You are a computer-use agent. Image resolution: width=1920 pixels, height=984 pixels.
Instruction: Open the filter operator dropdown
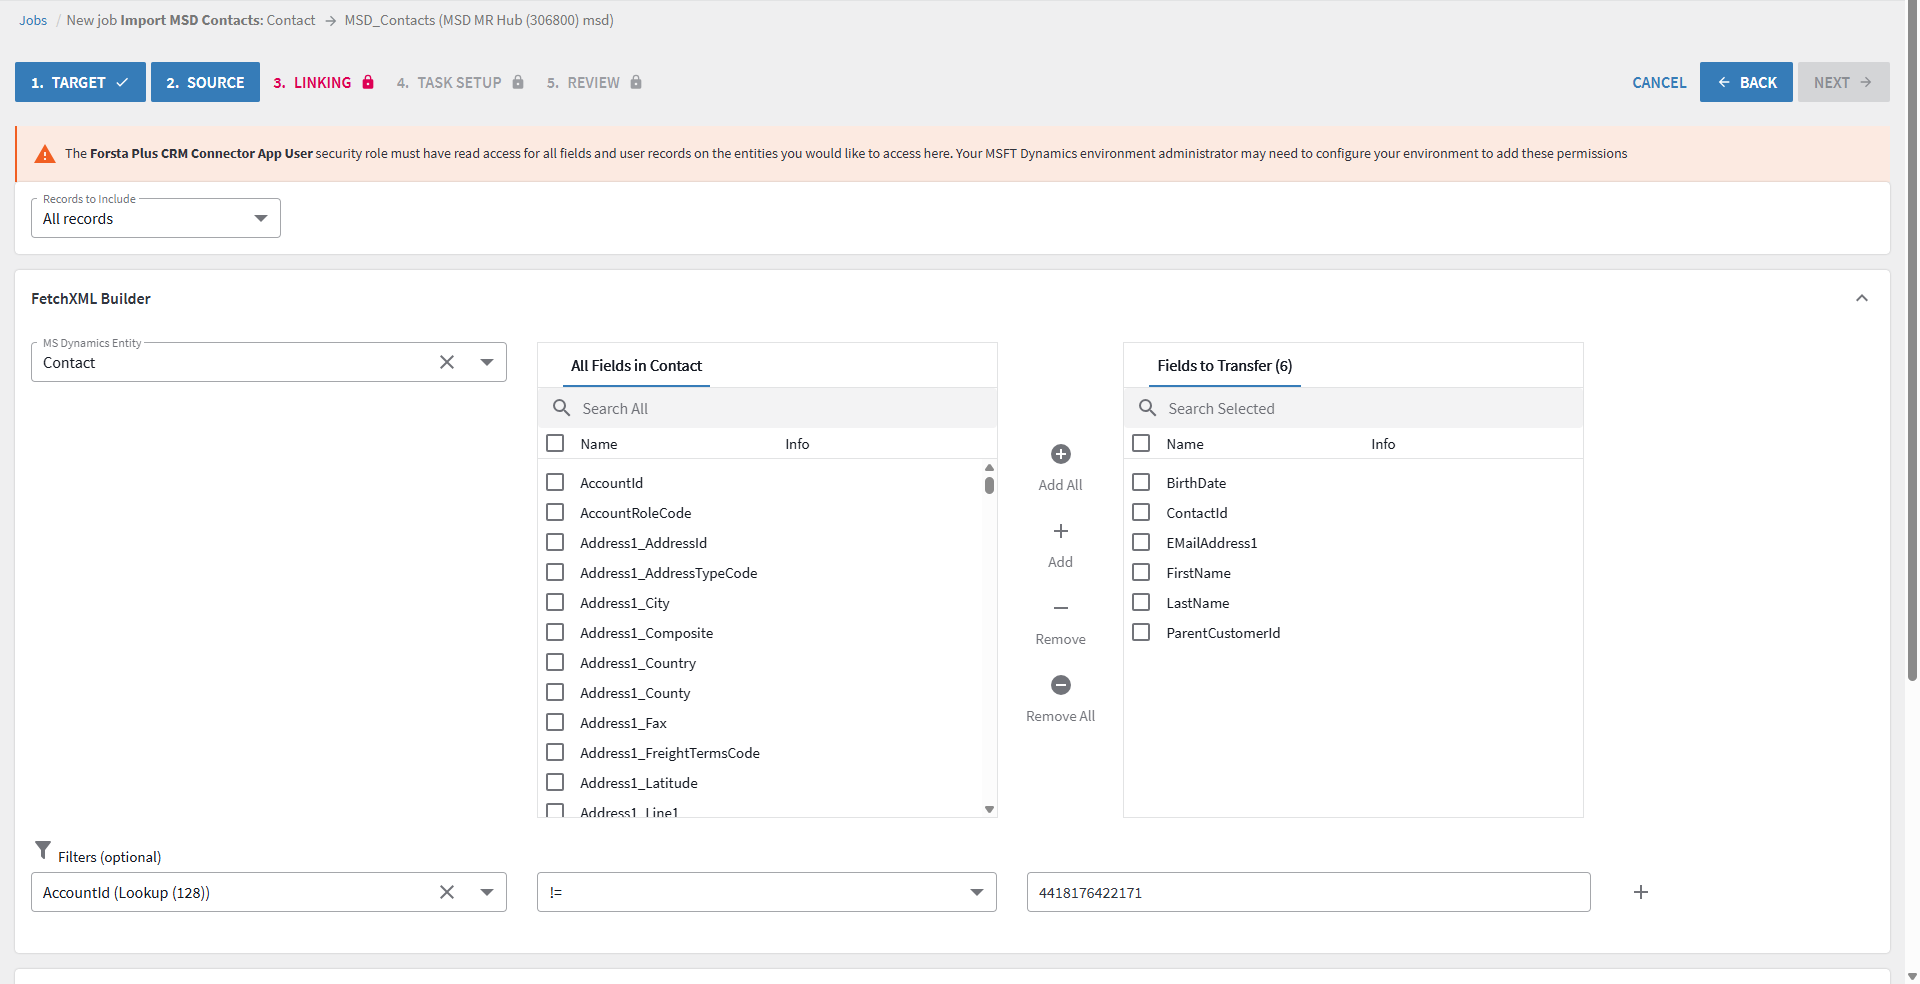(767, 892)
